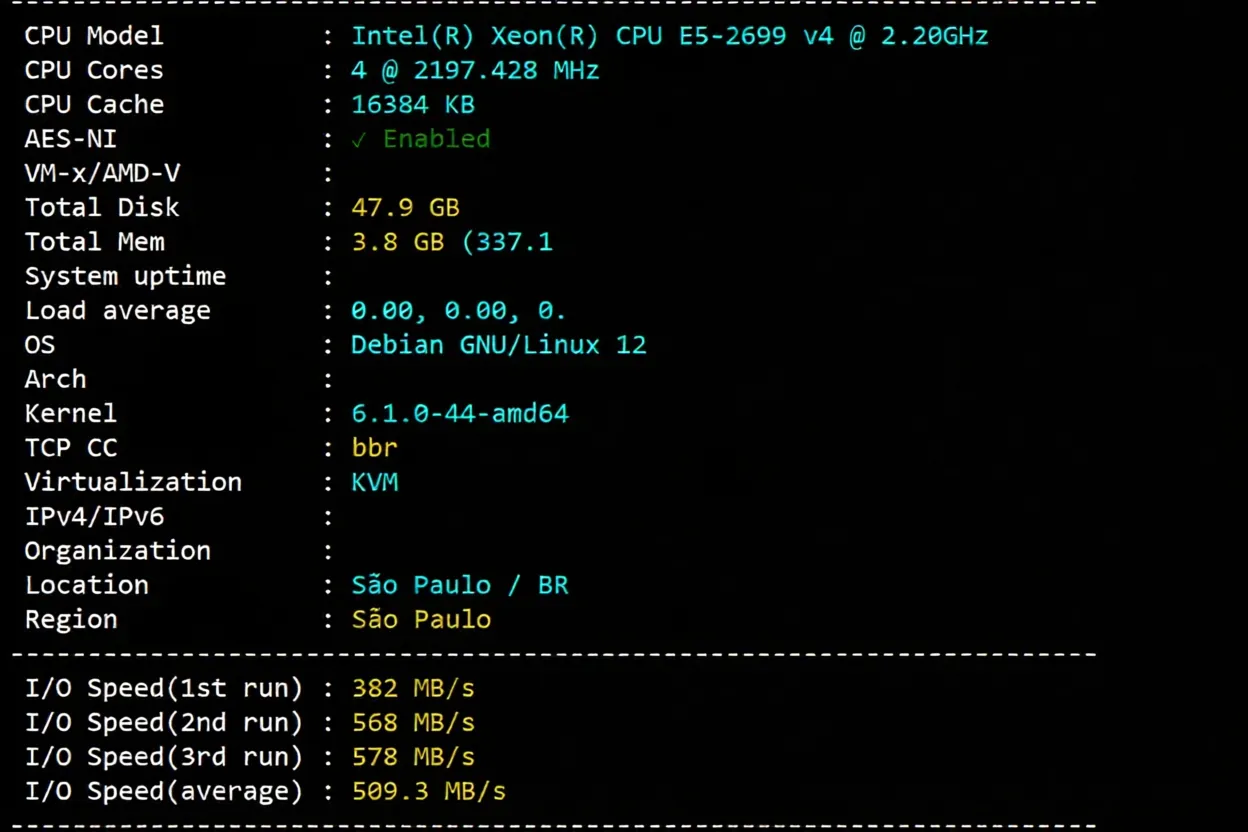
Task: Select the '4 @ 2197.428 MHz' value
Action: (x=475, y=70)
